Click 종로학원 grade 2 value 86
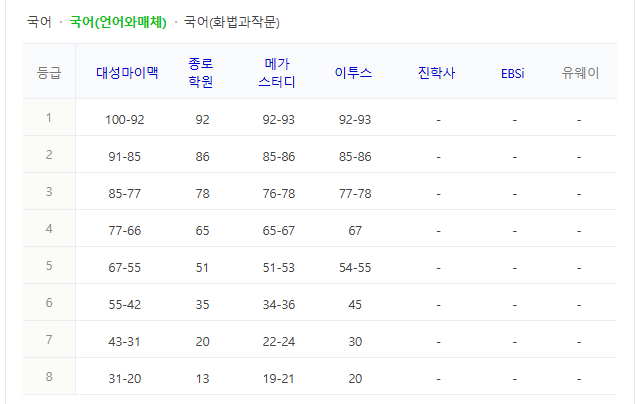Viewport: 636px width, 404px height. point(202,157)
